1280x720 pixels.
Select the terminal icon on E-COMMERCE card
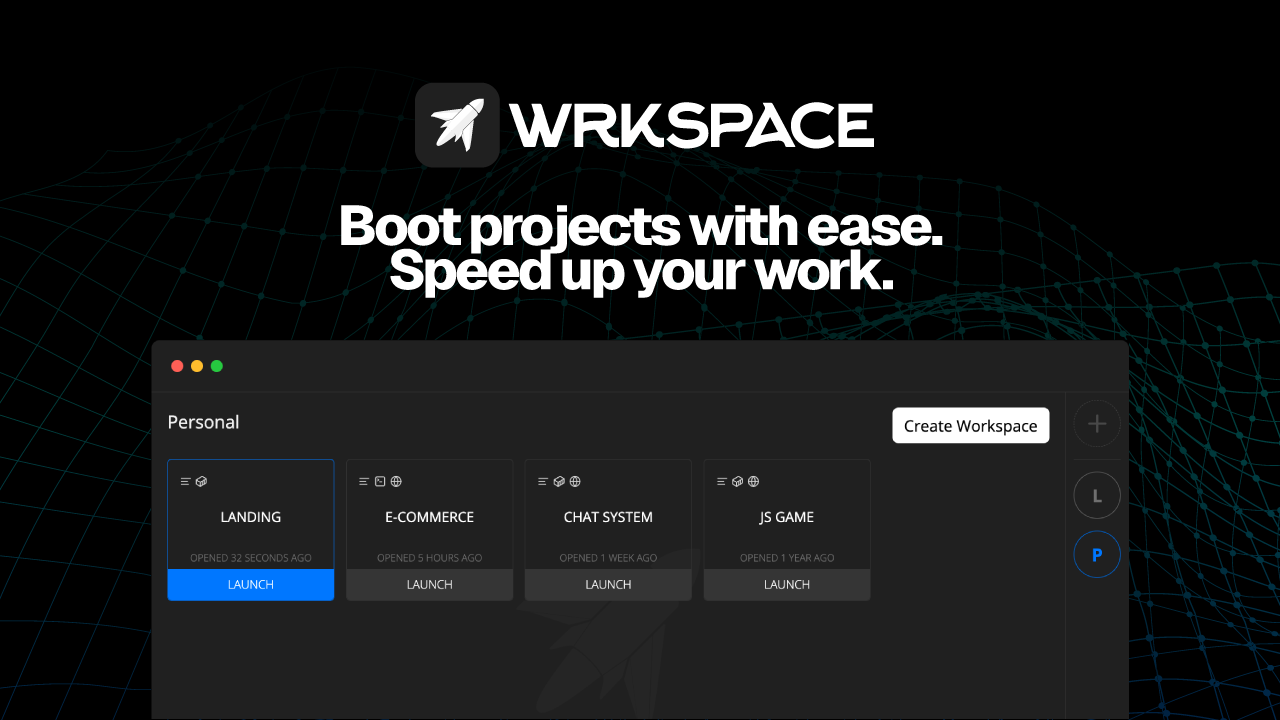378,481
